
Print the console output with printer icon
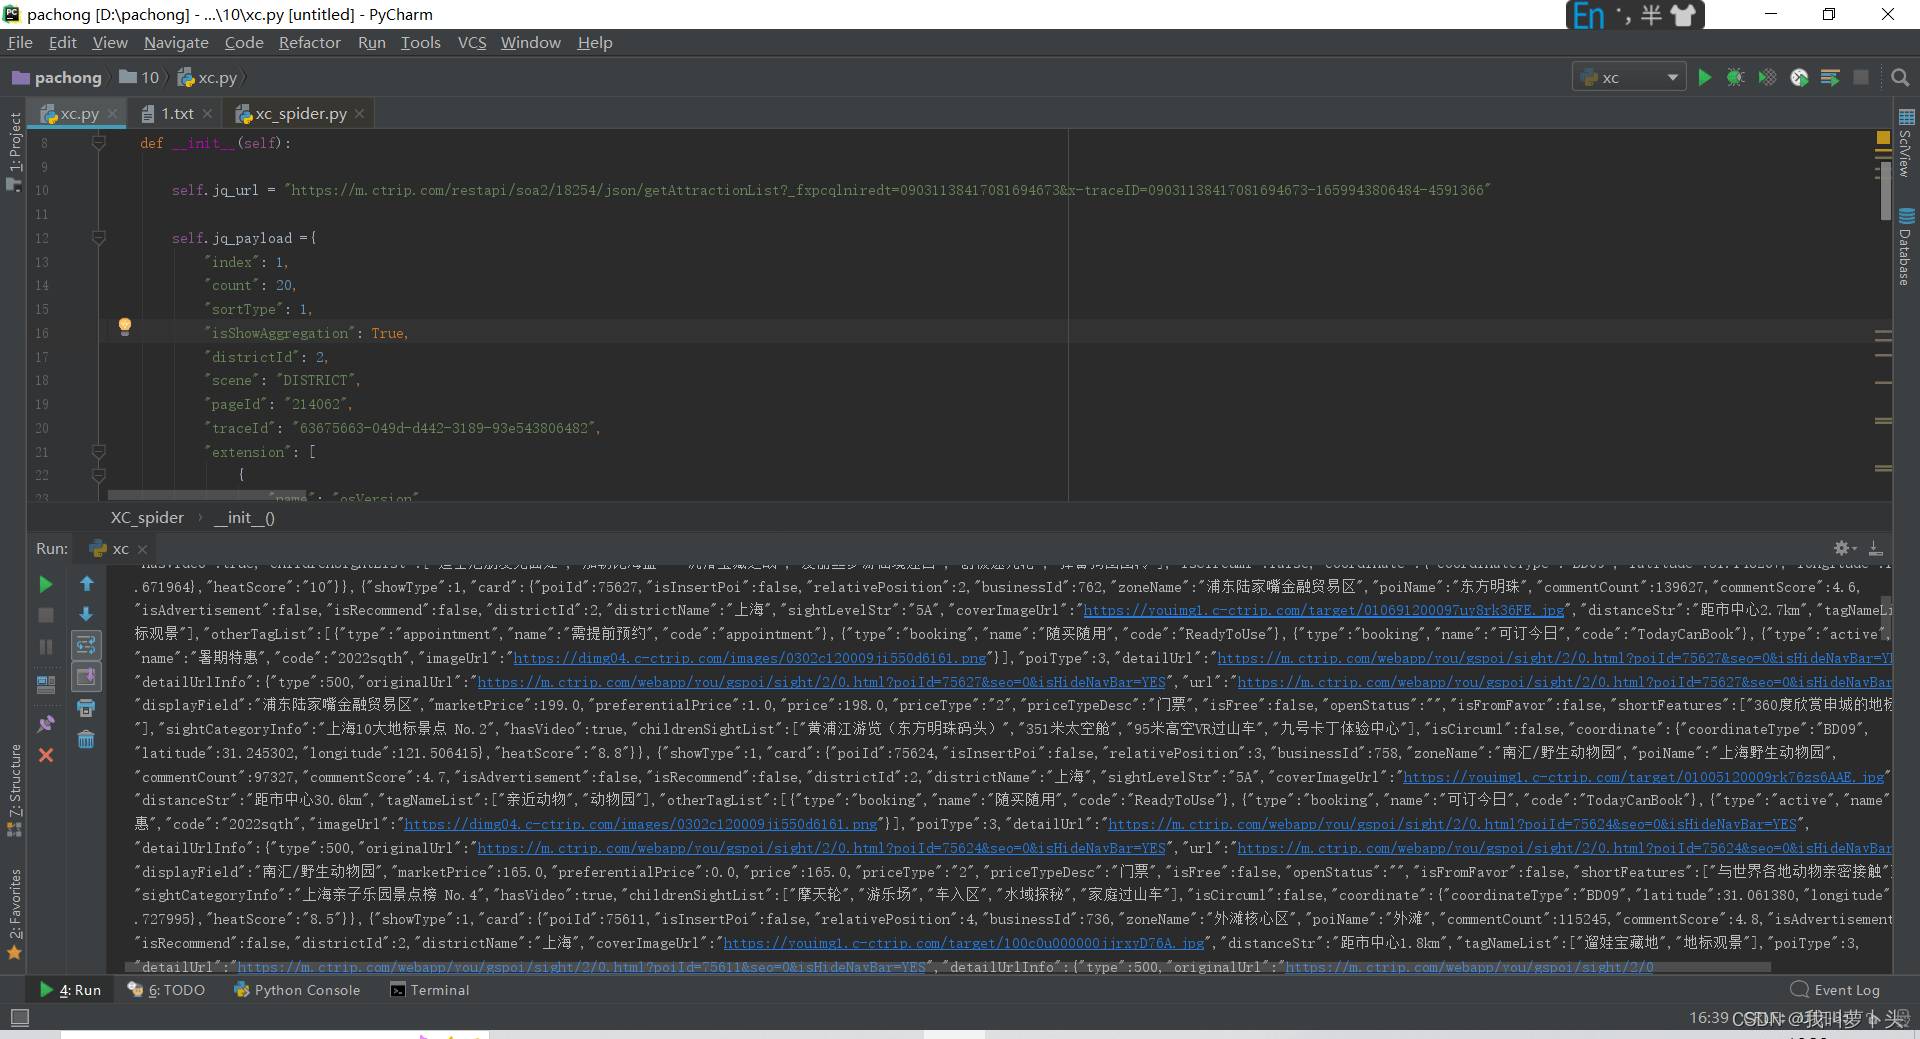tap(86, 708)
